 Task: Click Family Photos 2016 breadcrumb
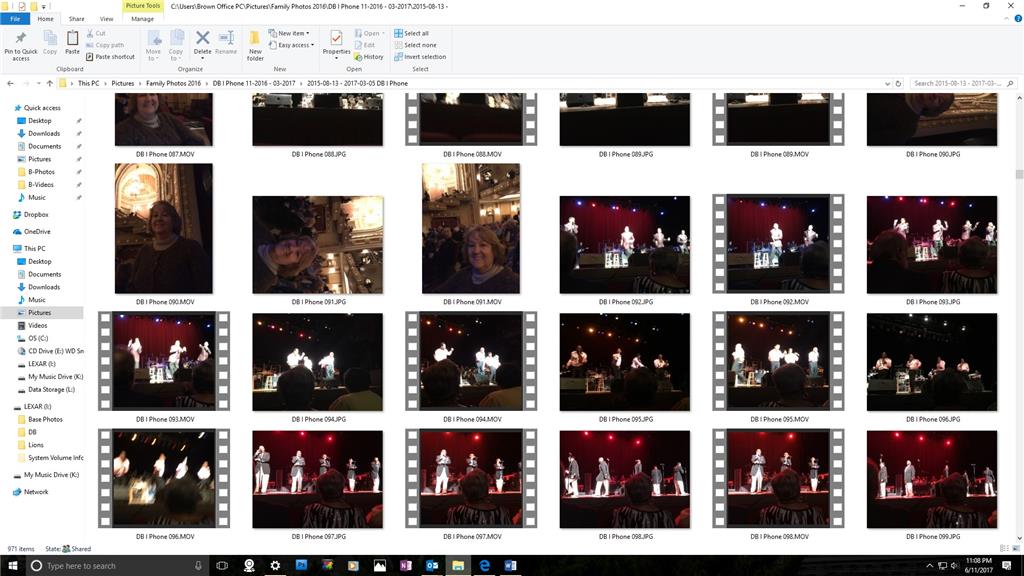click(x=173, y=84)
